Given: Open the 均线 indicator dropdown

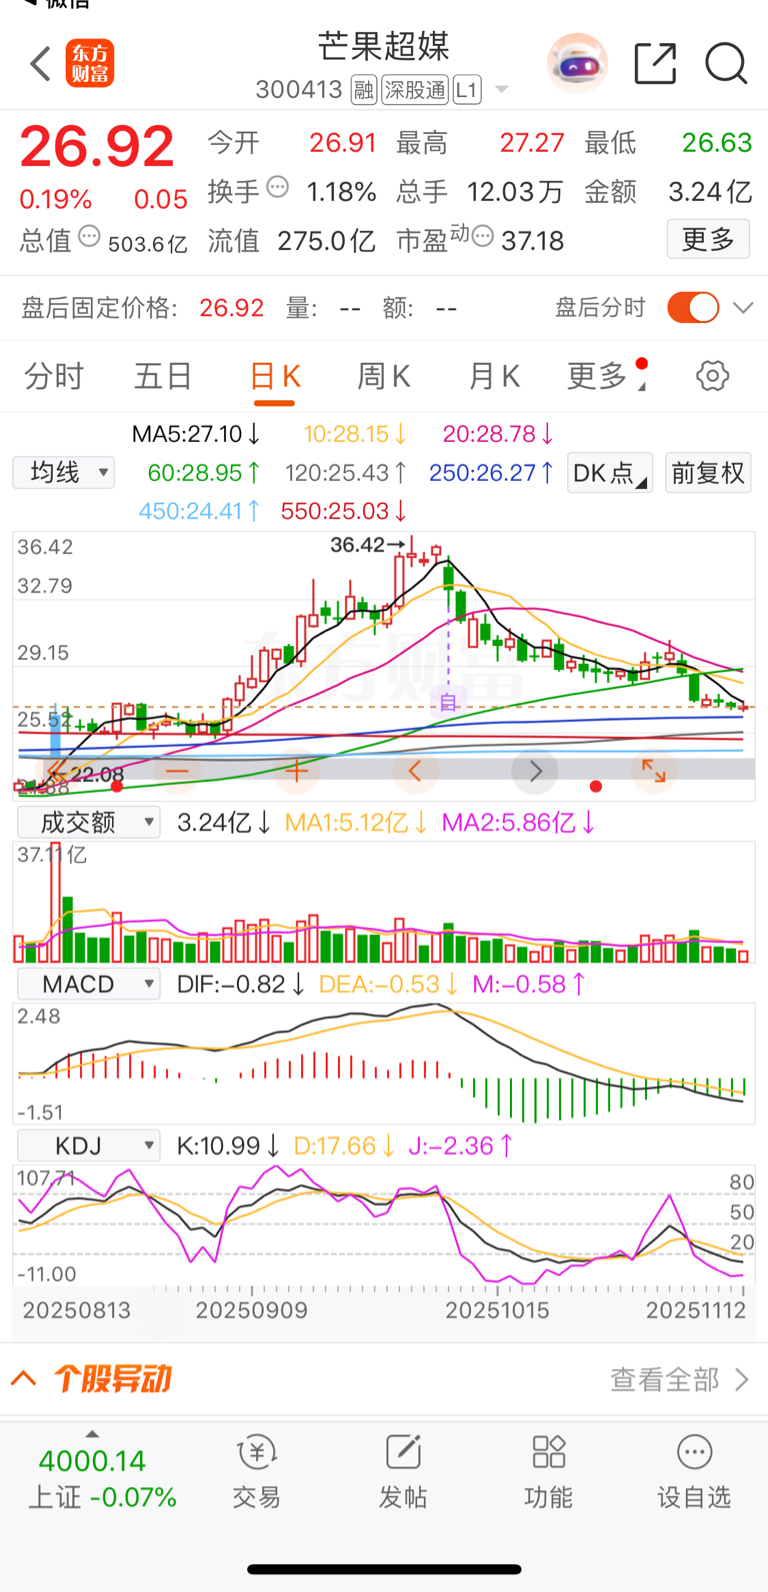Looking at the screenshot, I should pyautogui.click(x=64, y=472).
